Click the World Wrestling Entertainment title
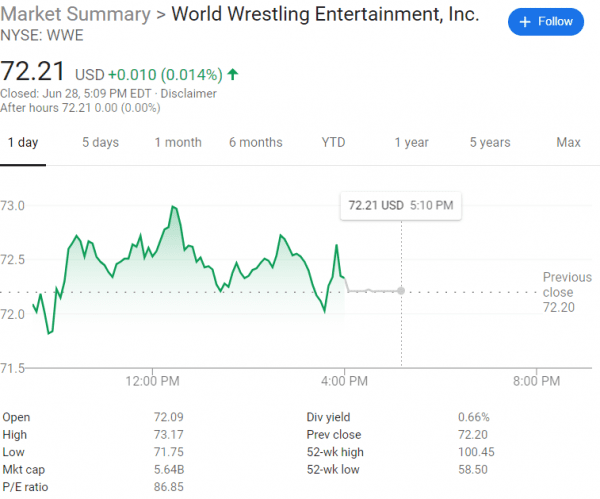Viewport: 600px width, 499px height. coord(325,17)
